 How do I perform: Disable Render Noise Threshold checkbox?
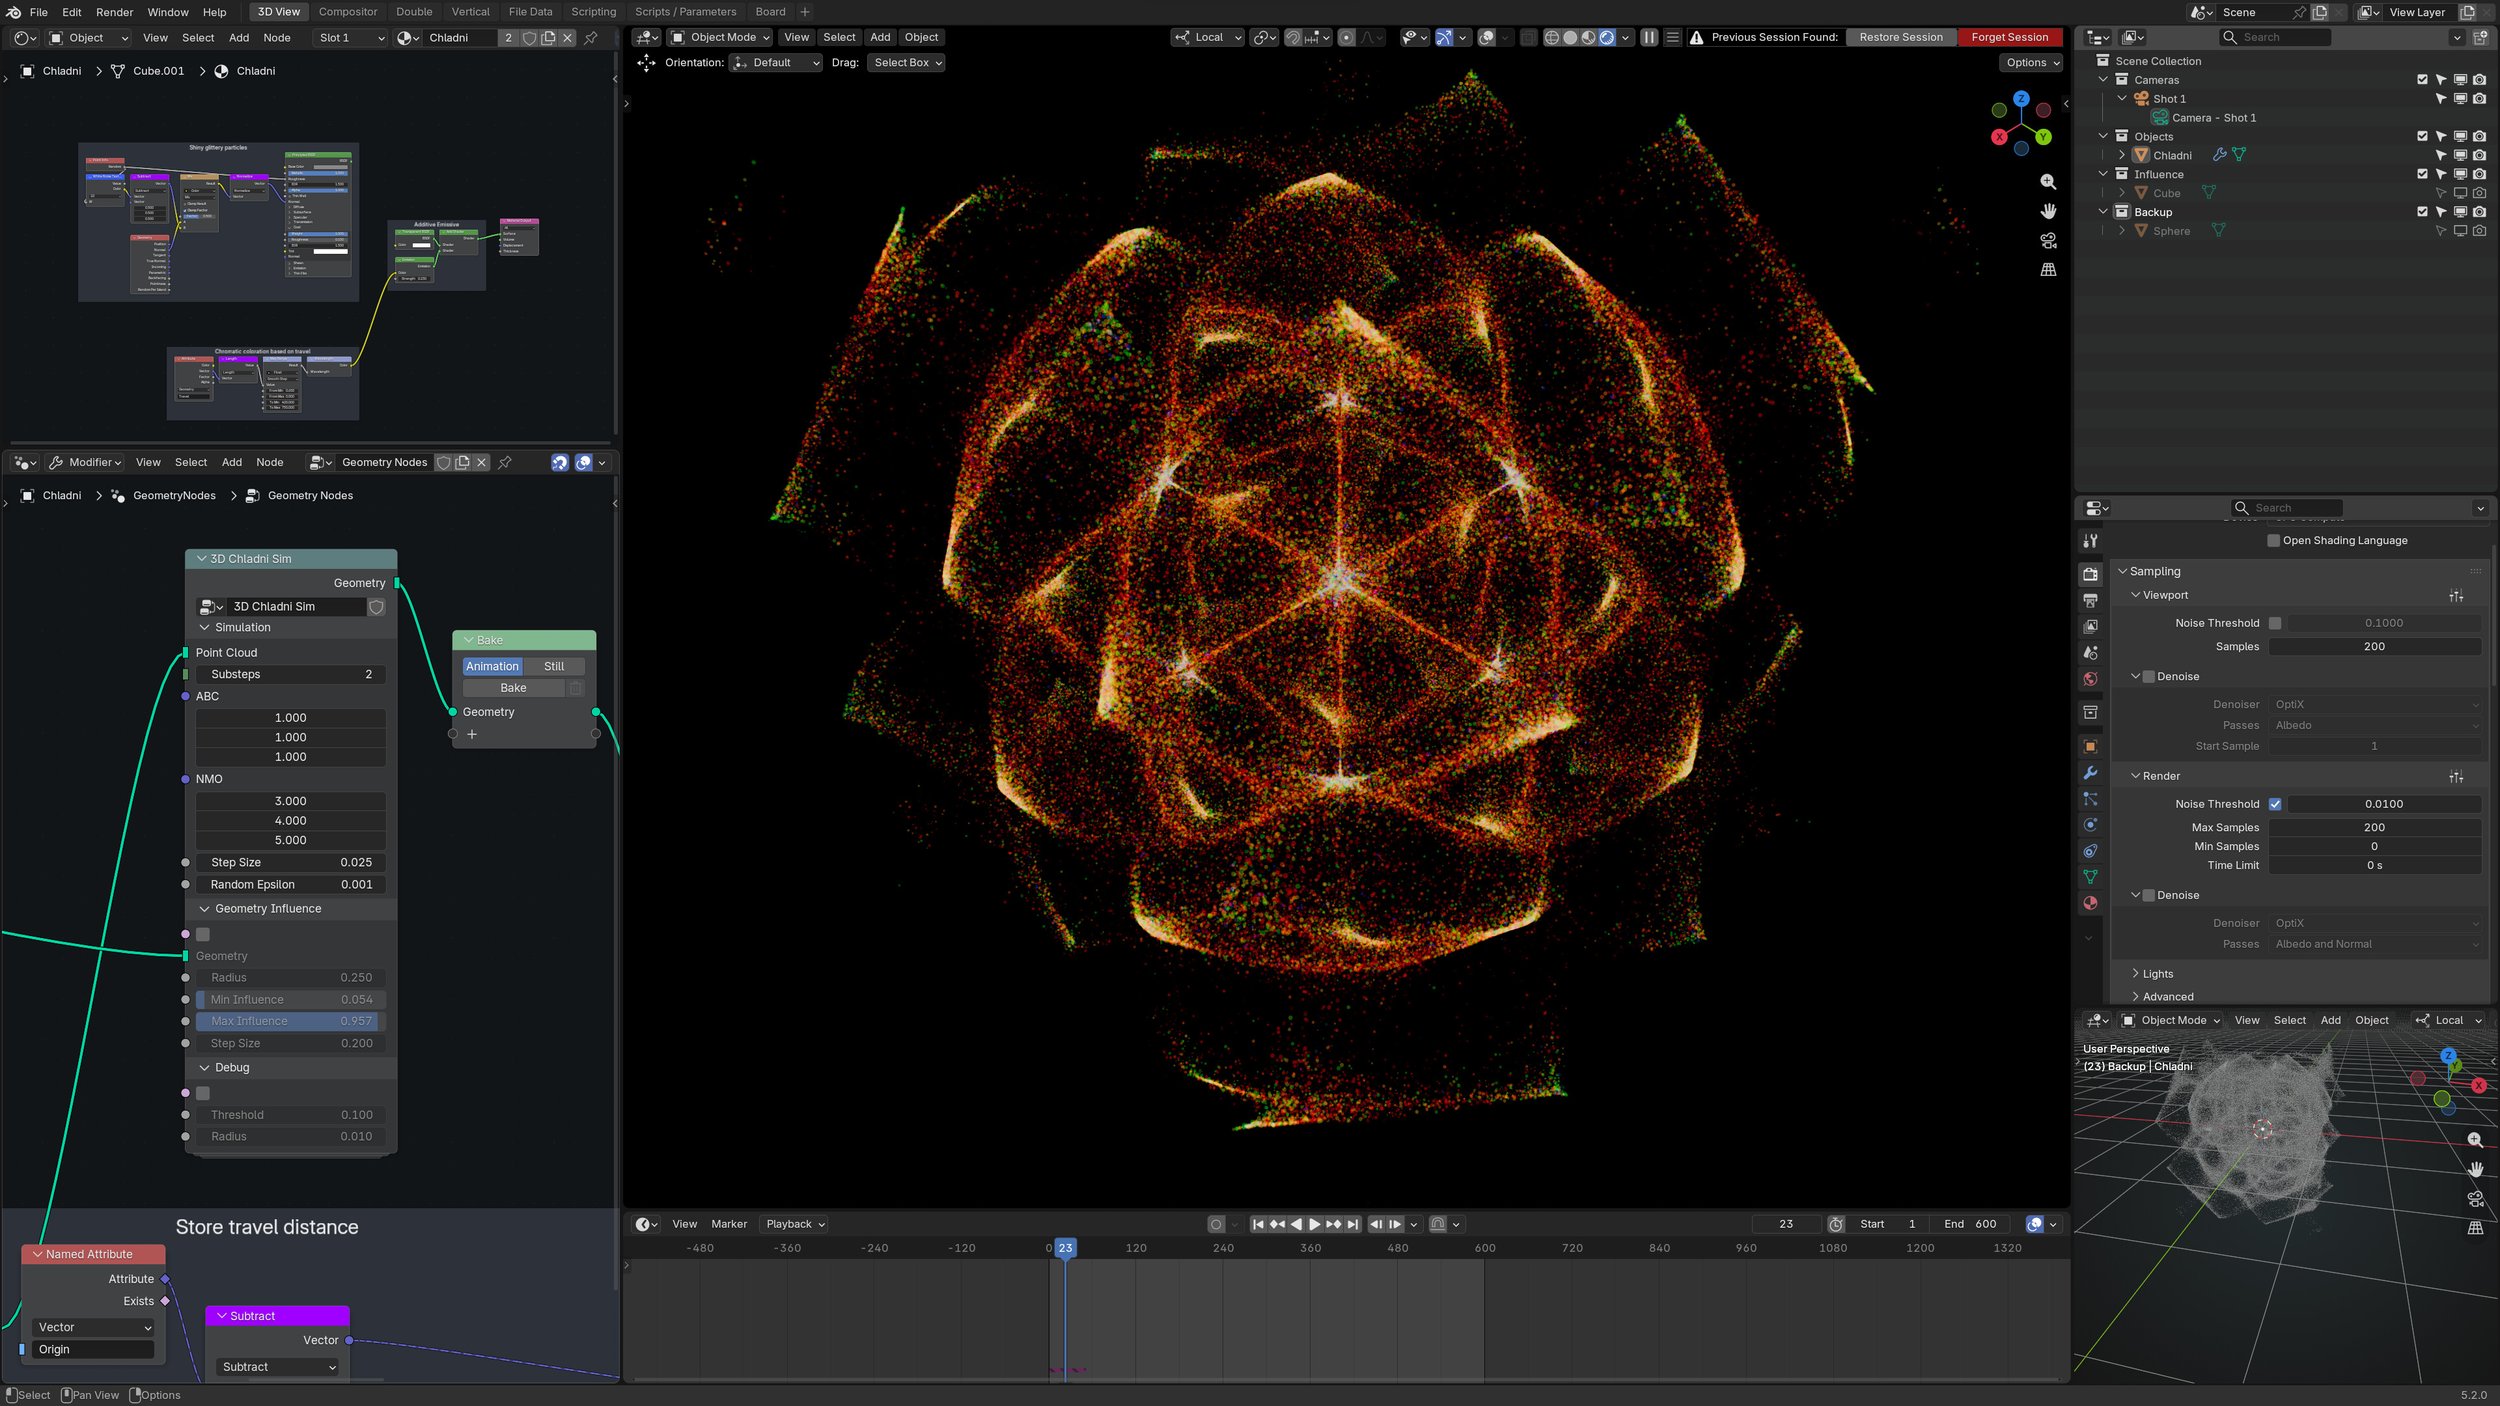click(2275, 804)
